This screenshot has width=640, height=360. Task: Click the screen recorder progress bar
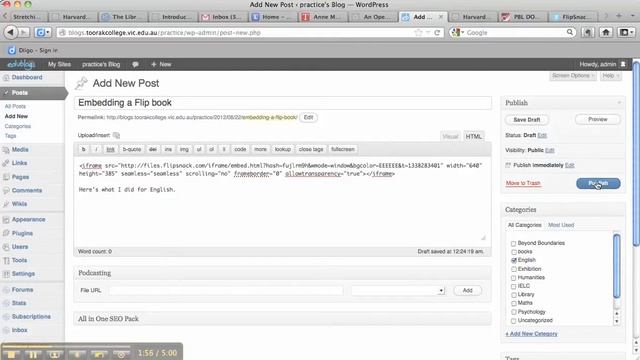(x=66, y=346)
